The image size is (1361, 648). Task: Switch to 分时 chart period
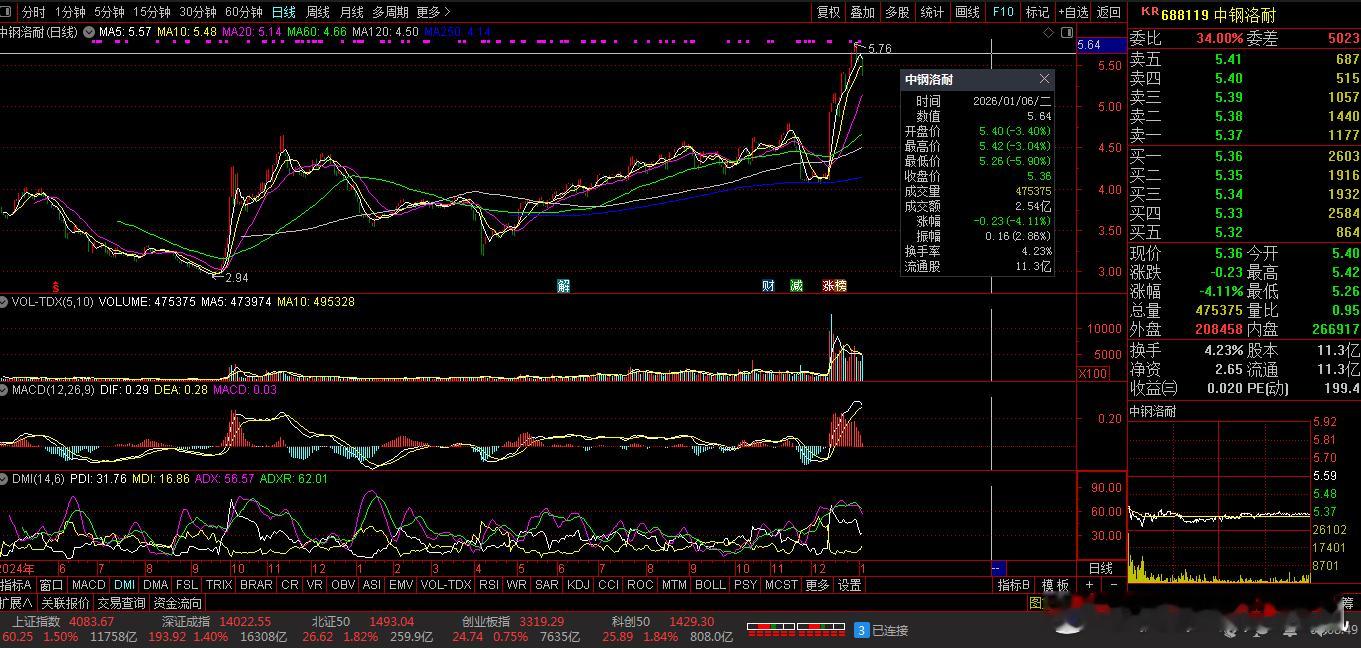pos(33,12)
